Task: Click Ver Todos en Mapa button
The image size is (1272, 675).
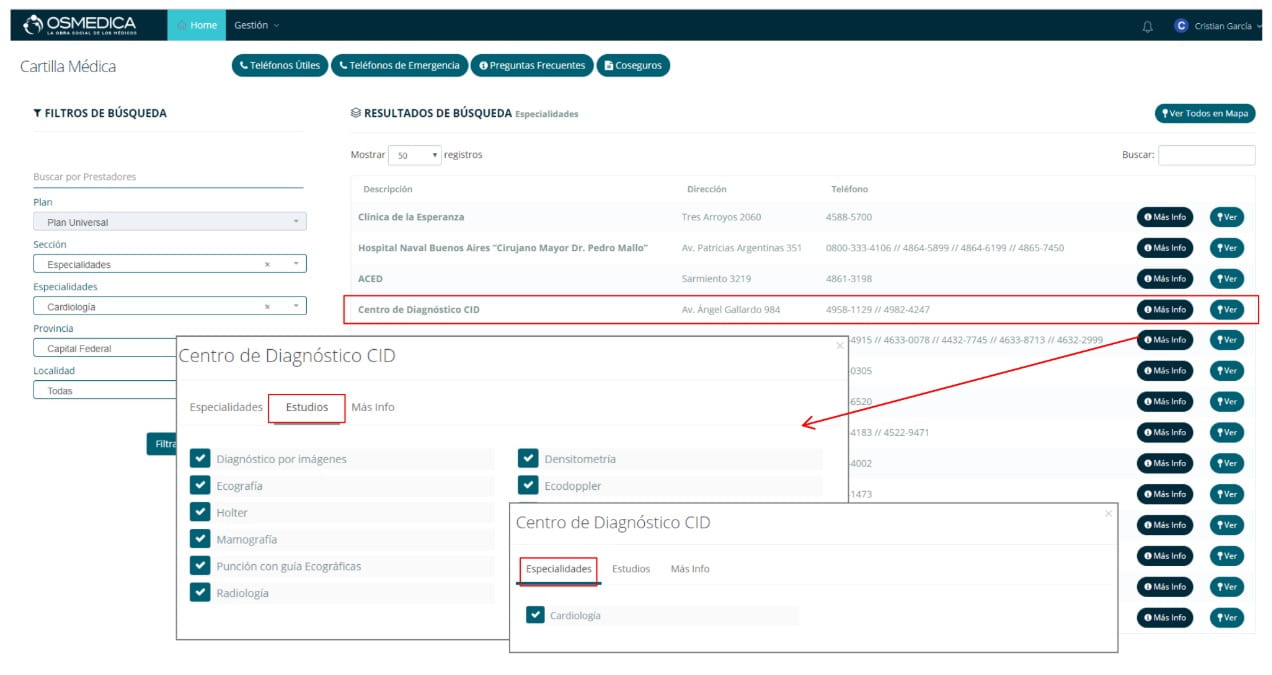Action: (1204, 114)
